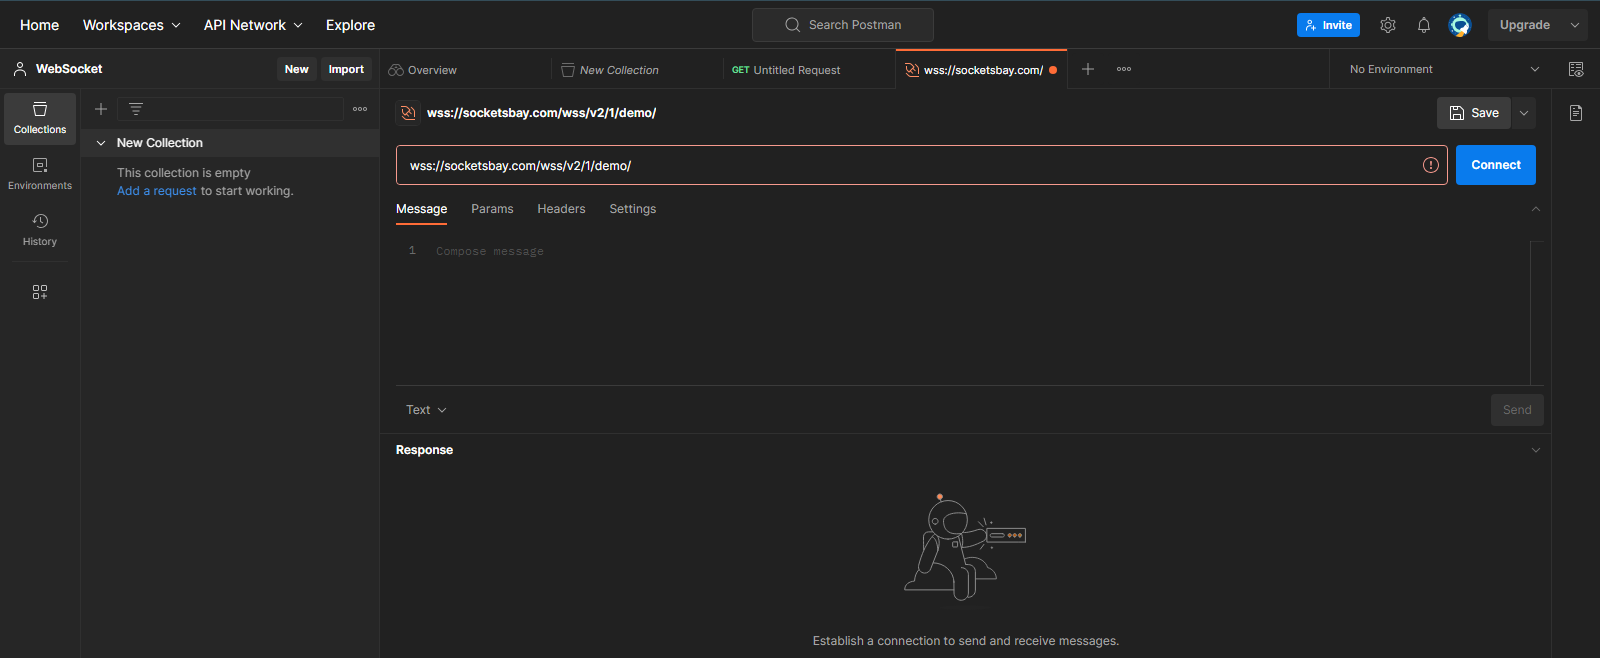The height and width of the screenshot is (658, 1600).
Task: Go to Home in top navigation
Action: click(x=39, y=25)
